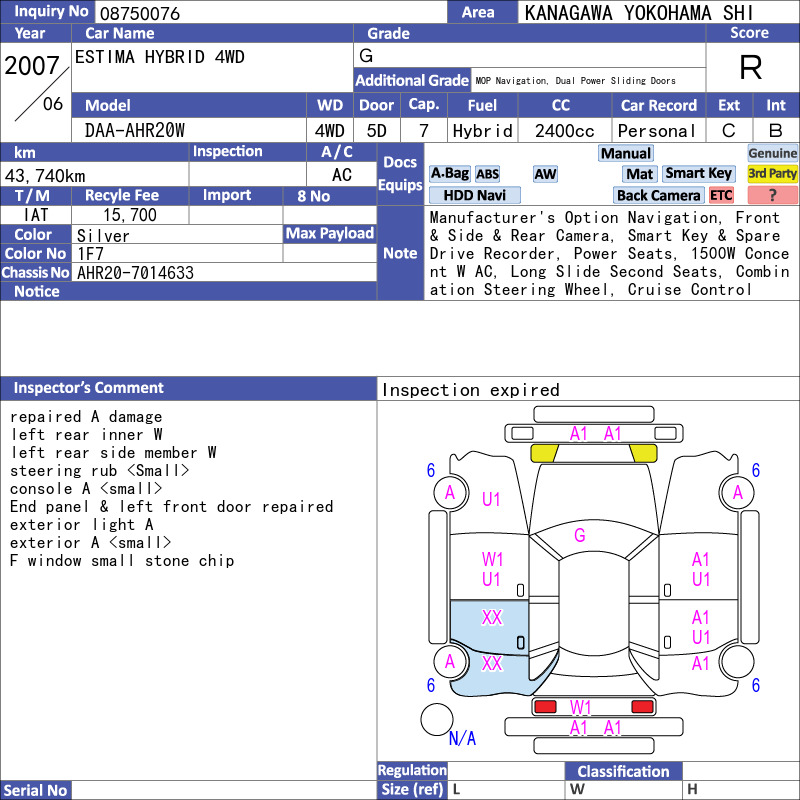Click the Chassis No AHR20-7014633 field
This screenshot has height=800, width=800.
coord(223,273)
